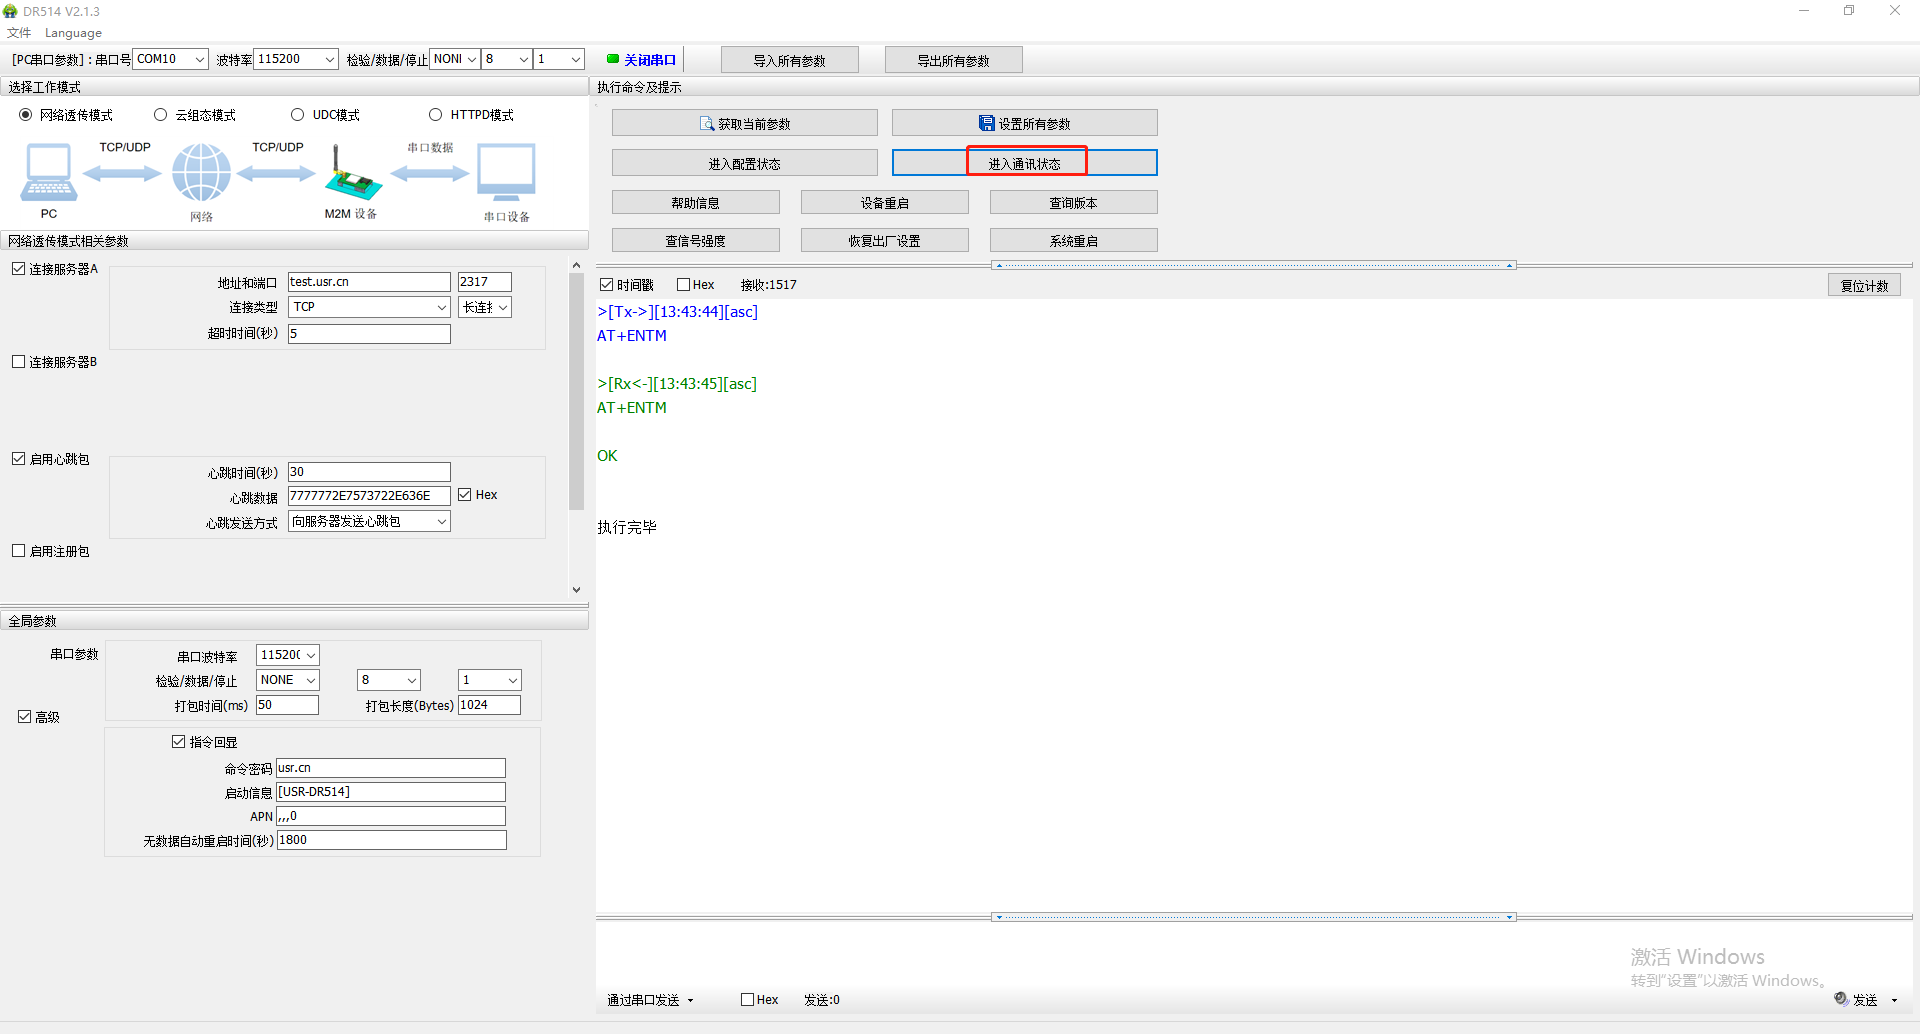Screen dimensions: 1920x1034
Task: Select the HTTPD mode radio button
Action: 436,115
